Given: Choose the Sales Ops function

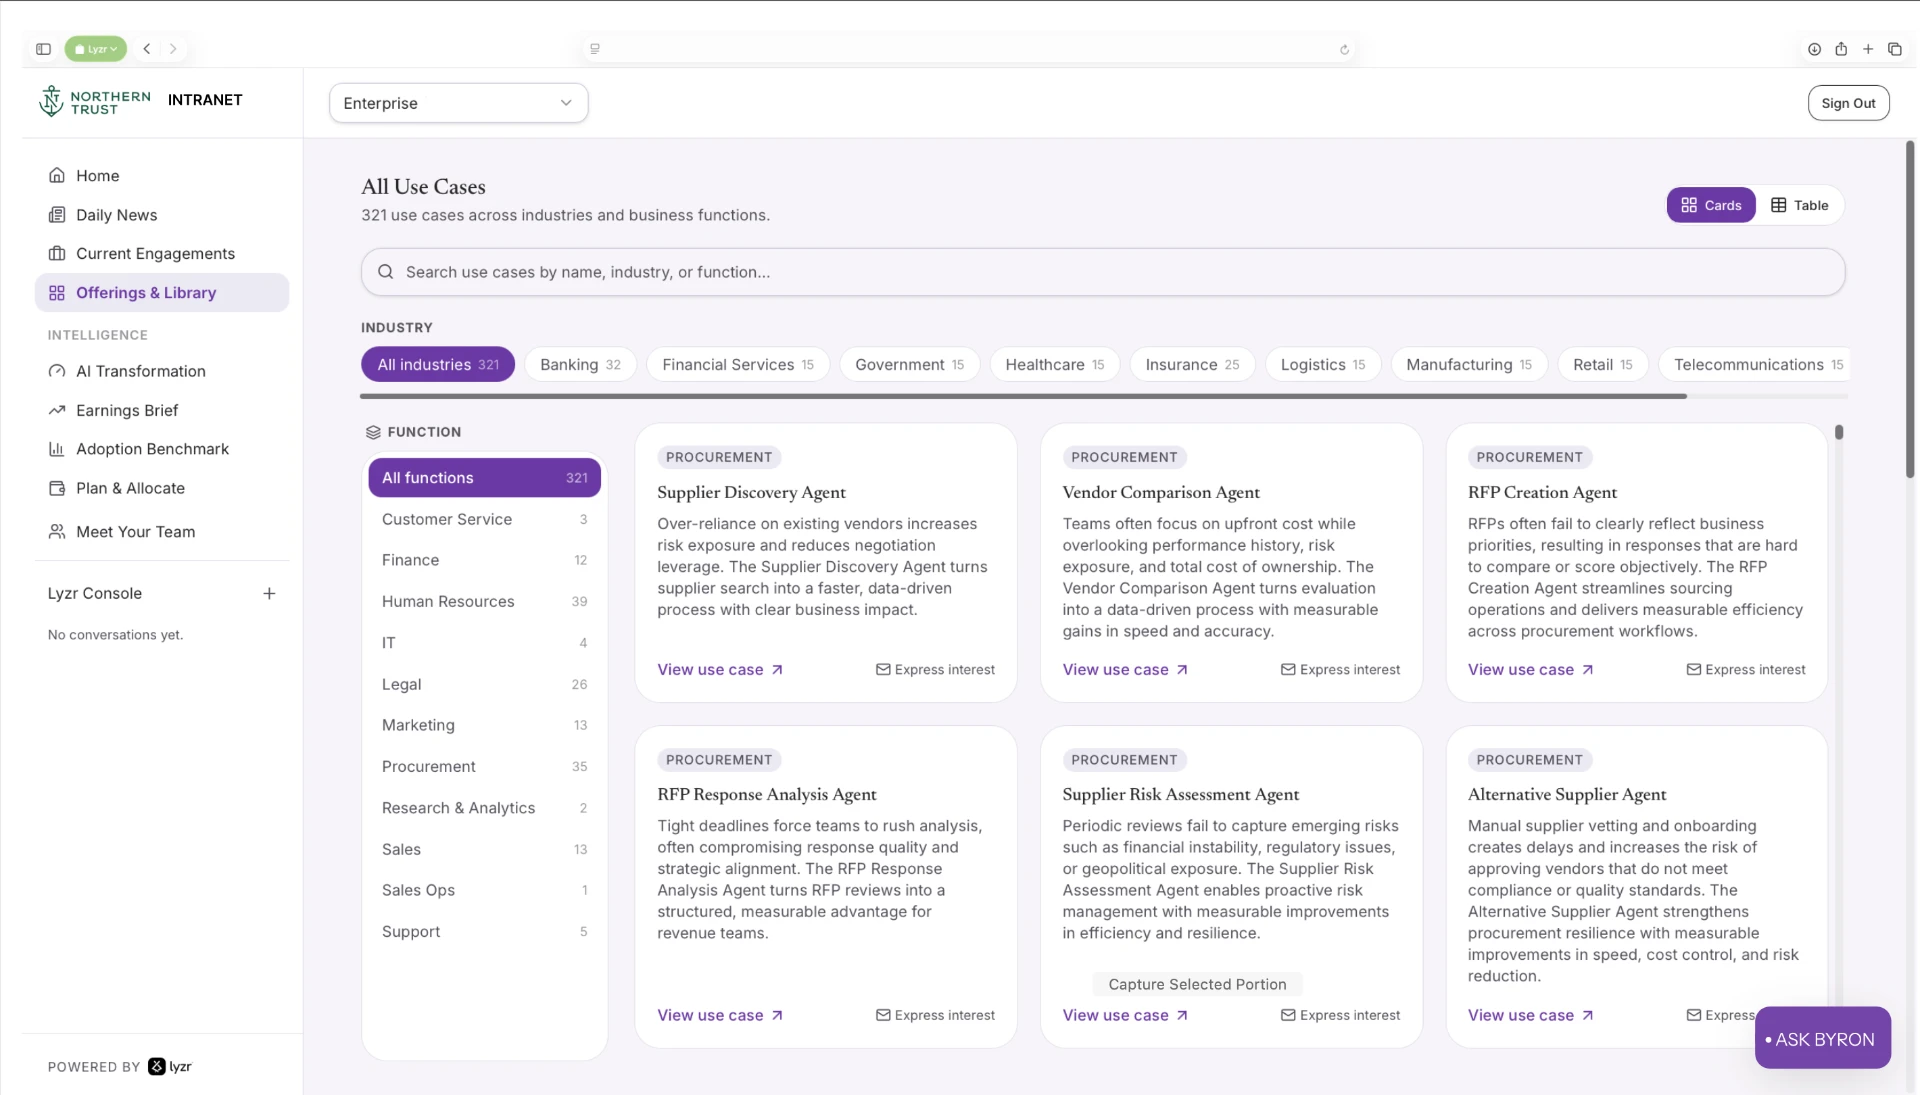Looking at the screenshot, I should [x=485, y=891].
